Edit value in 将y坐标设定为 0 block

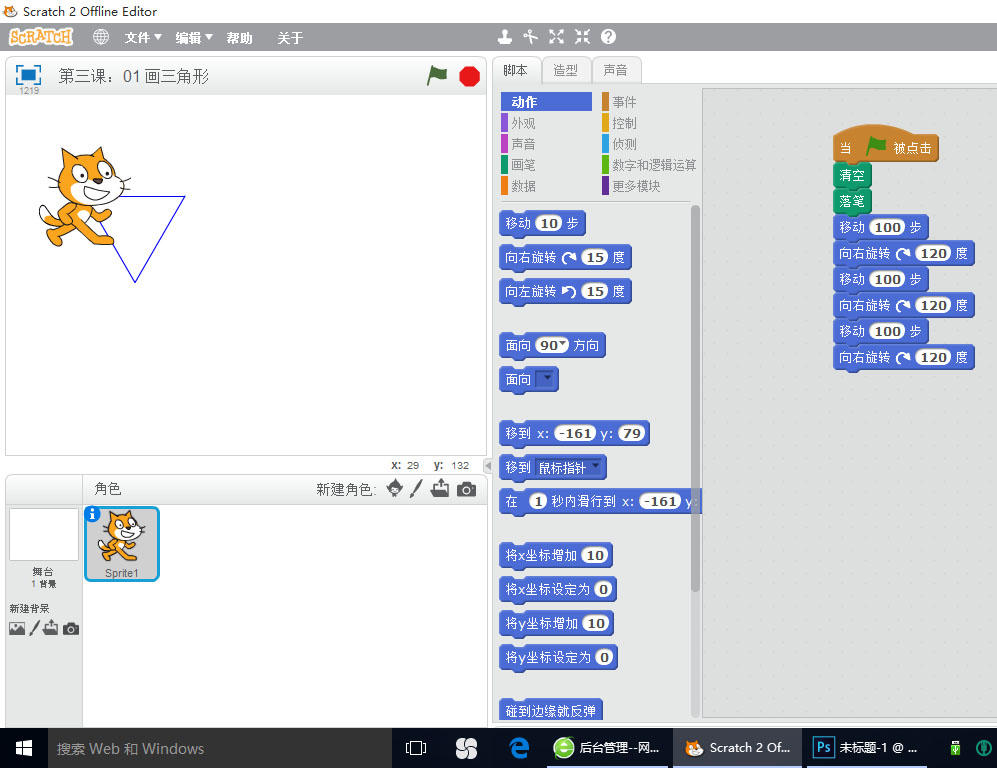[605, 657]
